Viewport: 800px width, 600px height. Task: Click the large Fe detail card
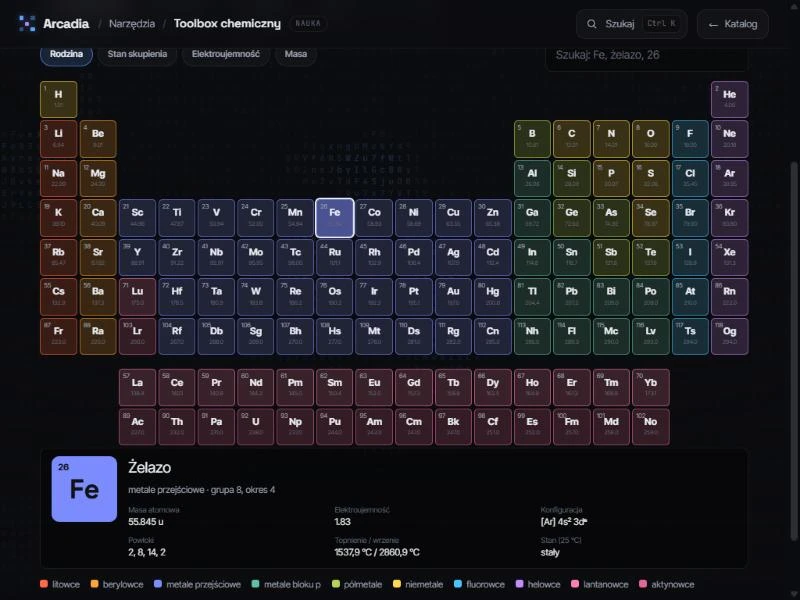[84, 489]
